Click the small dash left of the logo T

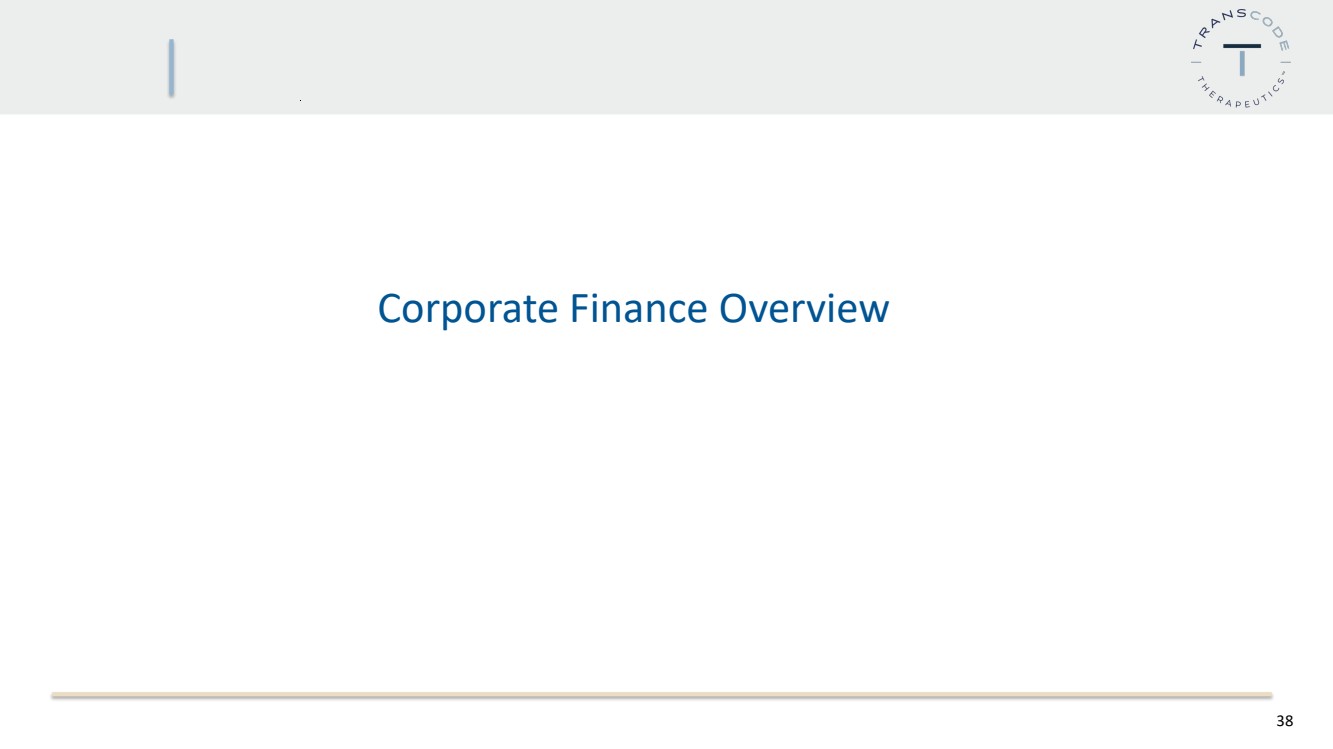[x=1196, y=62]
